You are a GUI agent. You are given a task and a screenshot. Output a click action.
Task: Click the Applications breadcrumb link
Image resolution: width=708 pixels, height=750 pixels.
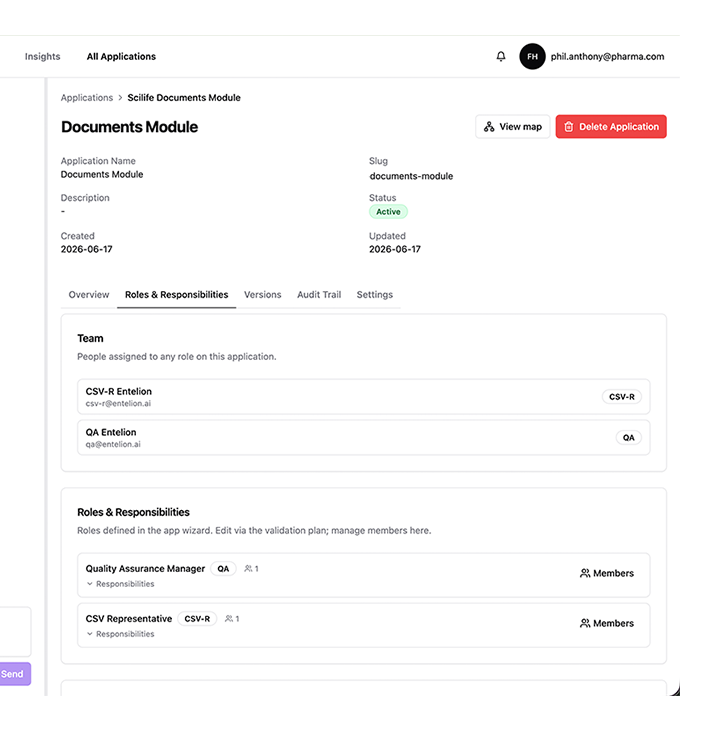click(87, 98)
